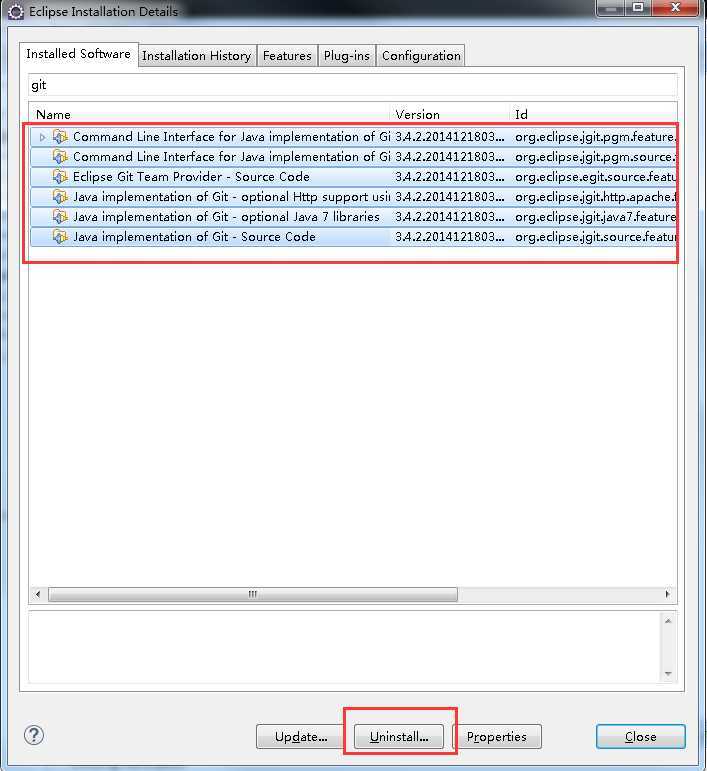The width and height of the screenshot is (707, 771).
Task: Click feature icon of org.eclipse.jgit.pgm.feature row
Action: pos(60,137)
